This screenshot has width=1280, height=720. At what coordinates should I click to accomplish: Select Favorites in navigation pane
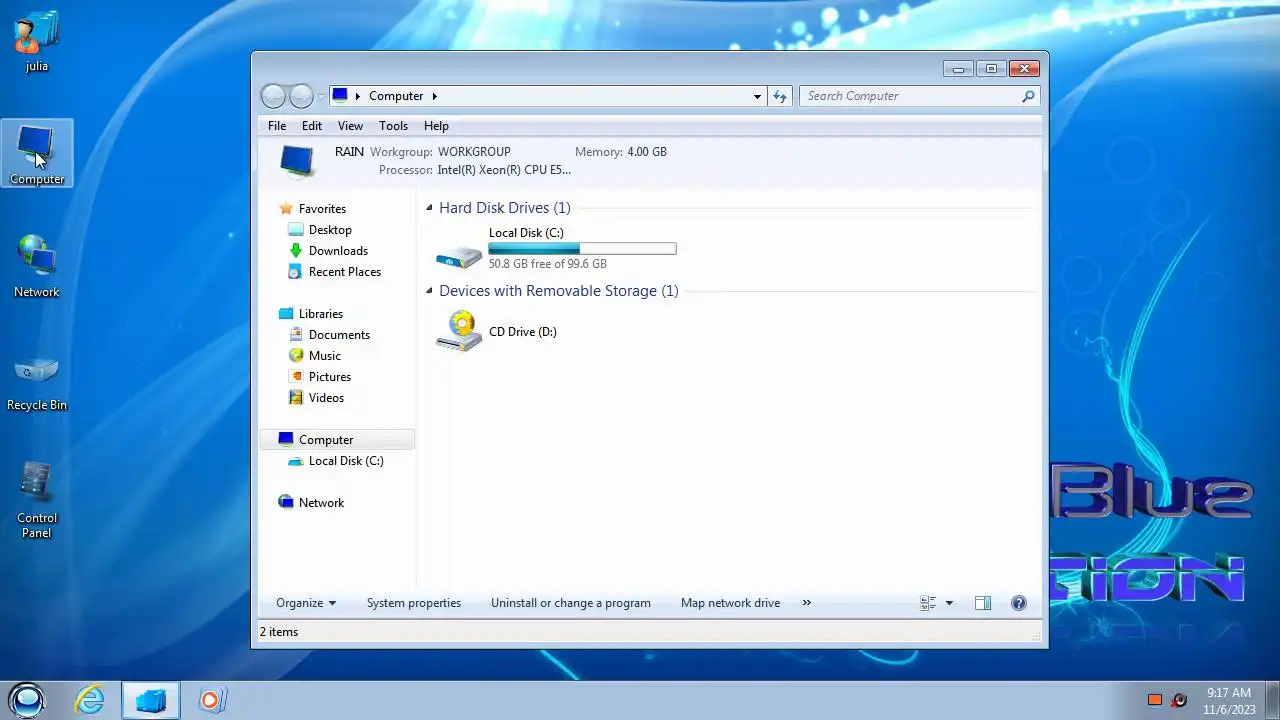(x=322, y=209)
